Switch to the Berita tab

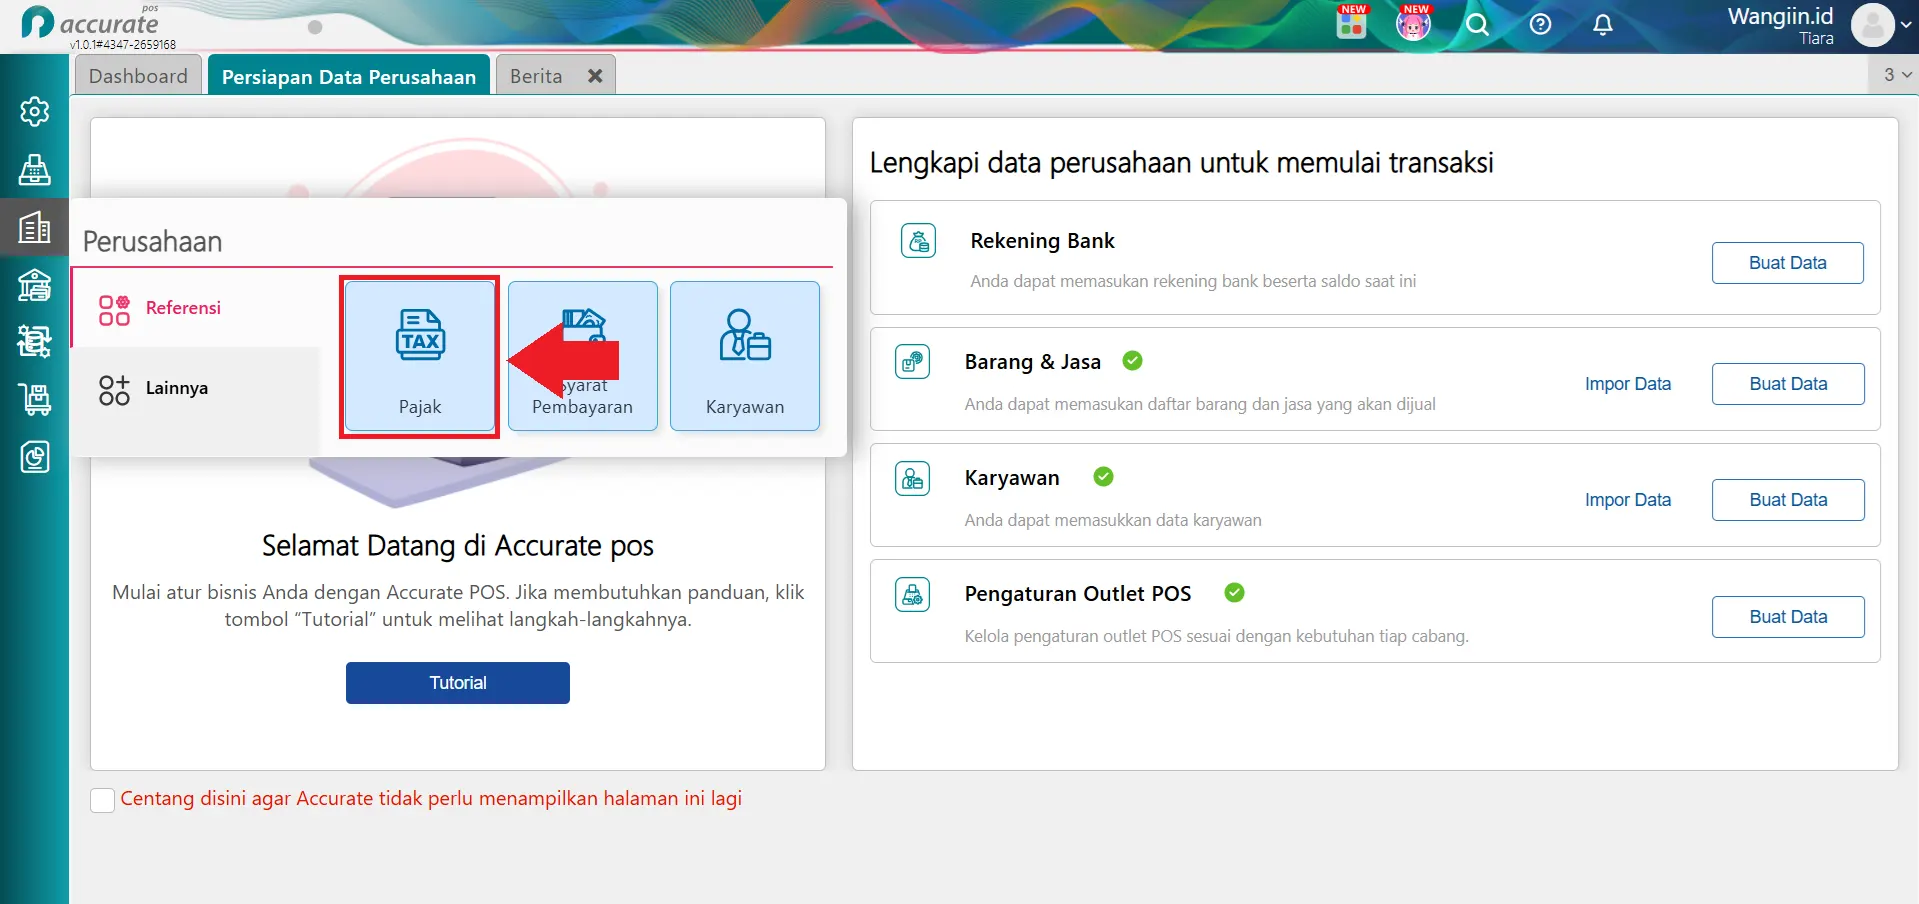(x=536, y=76)
